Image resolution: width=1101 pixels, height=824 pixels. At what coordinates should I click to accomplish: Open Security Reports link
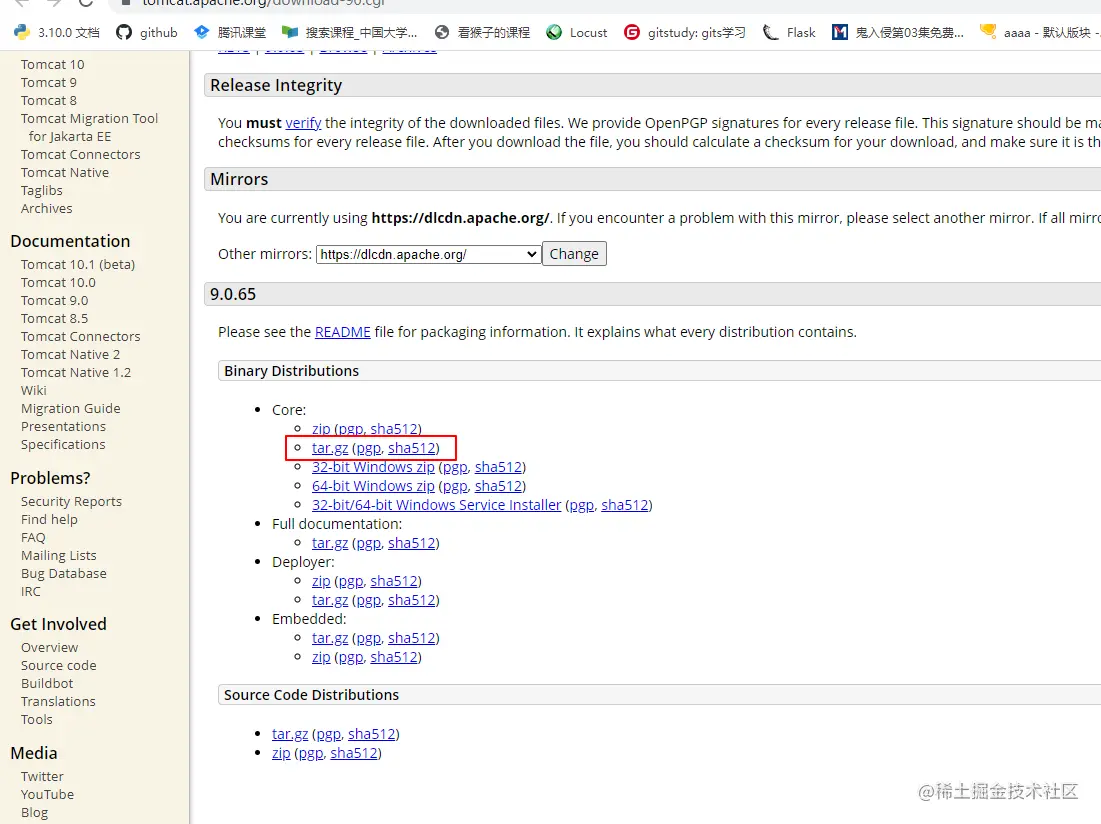pyautogui.click(x=71, y=502)
